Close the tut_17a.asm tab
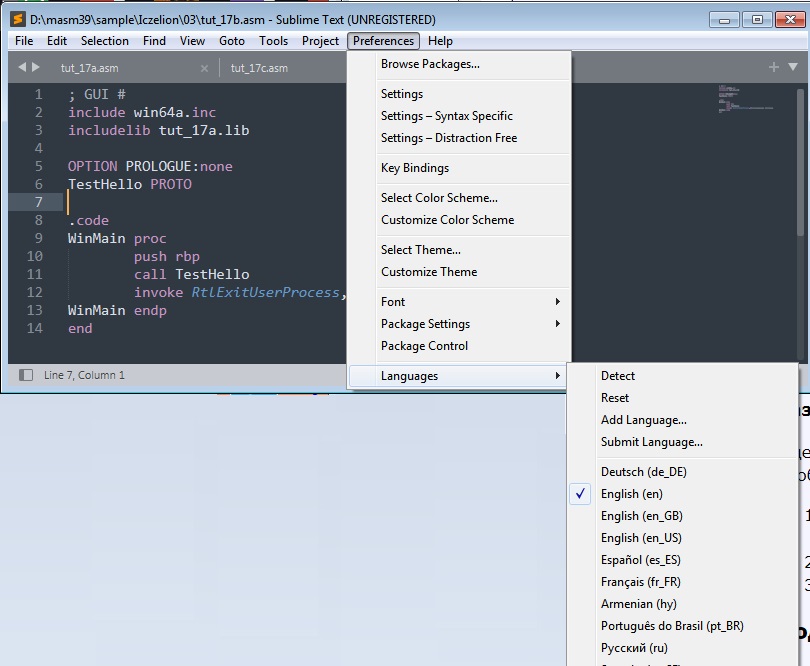The height and width of the screenshot is (666, 810). point(205,69)
